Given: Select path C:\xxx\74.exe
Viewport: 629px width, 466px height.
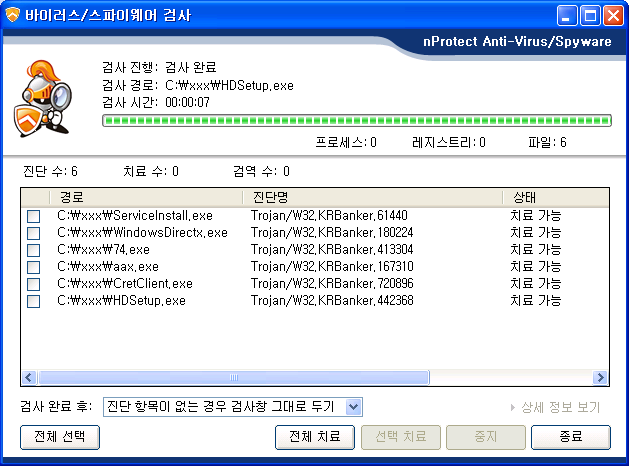Looking at the screenshot, I should [x=103, y=250].
